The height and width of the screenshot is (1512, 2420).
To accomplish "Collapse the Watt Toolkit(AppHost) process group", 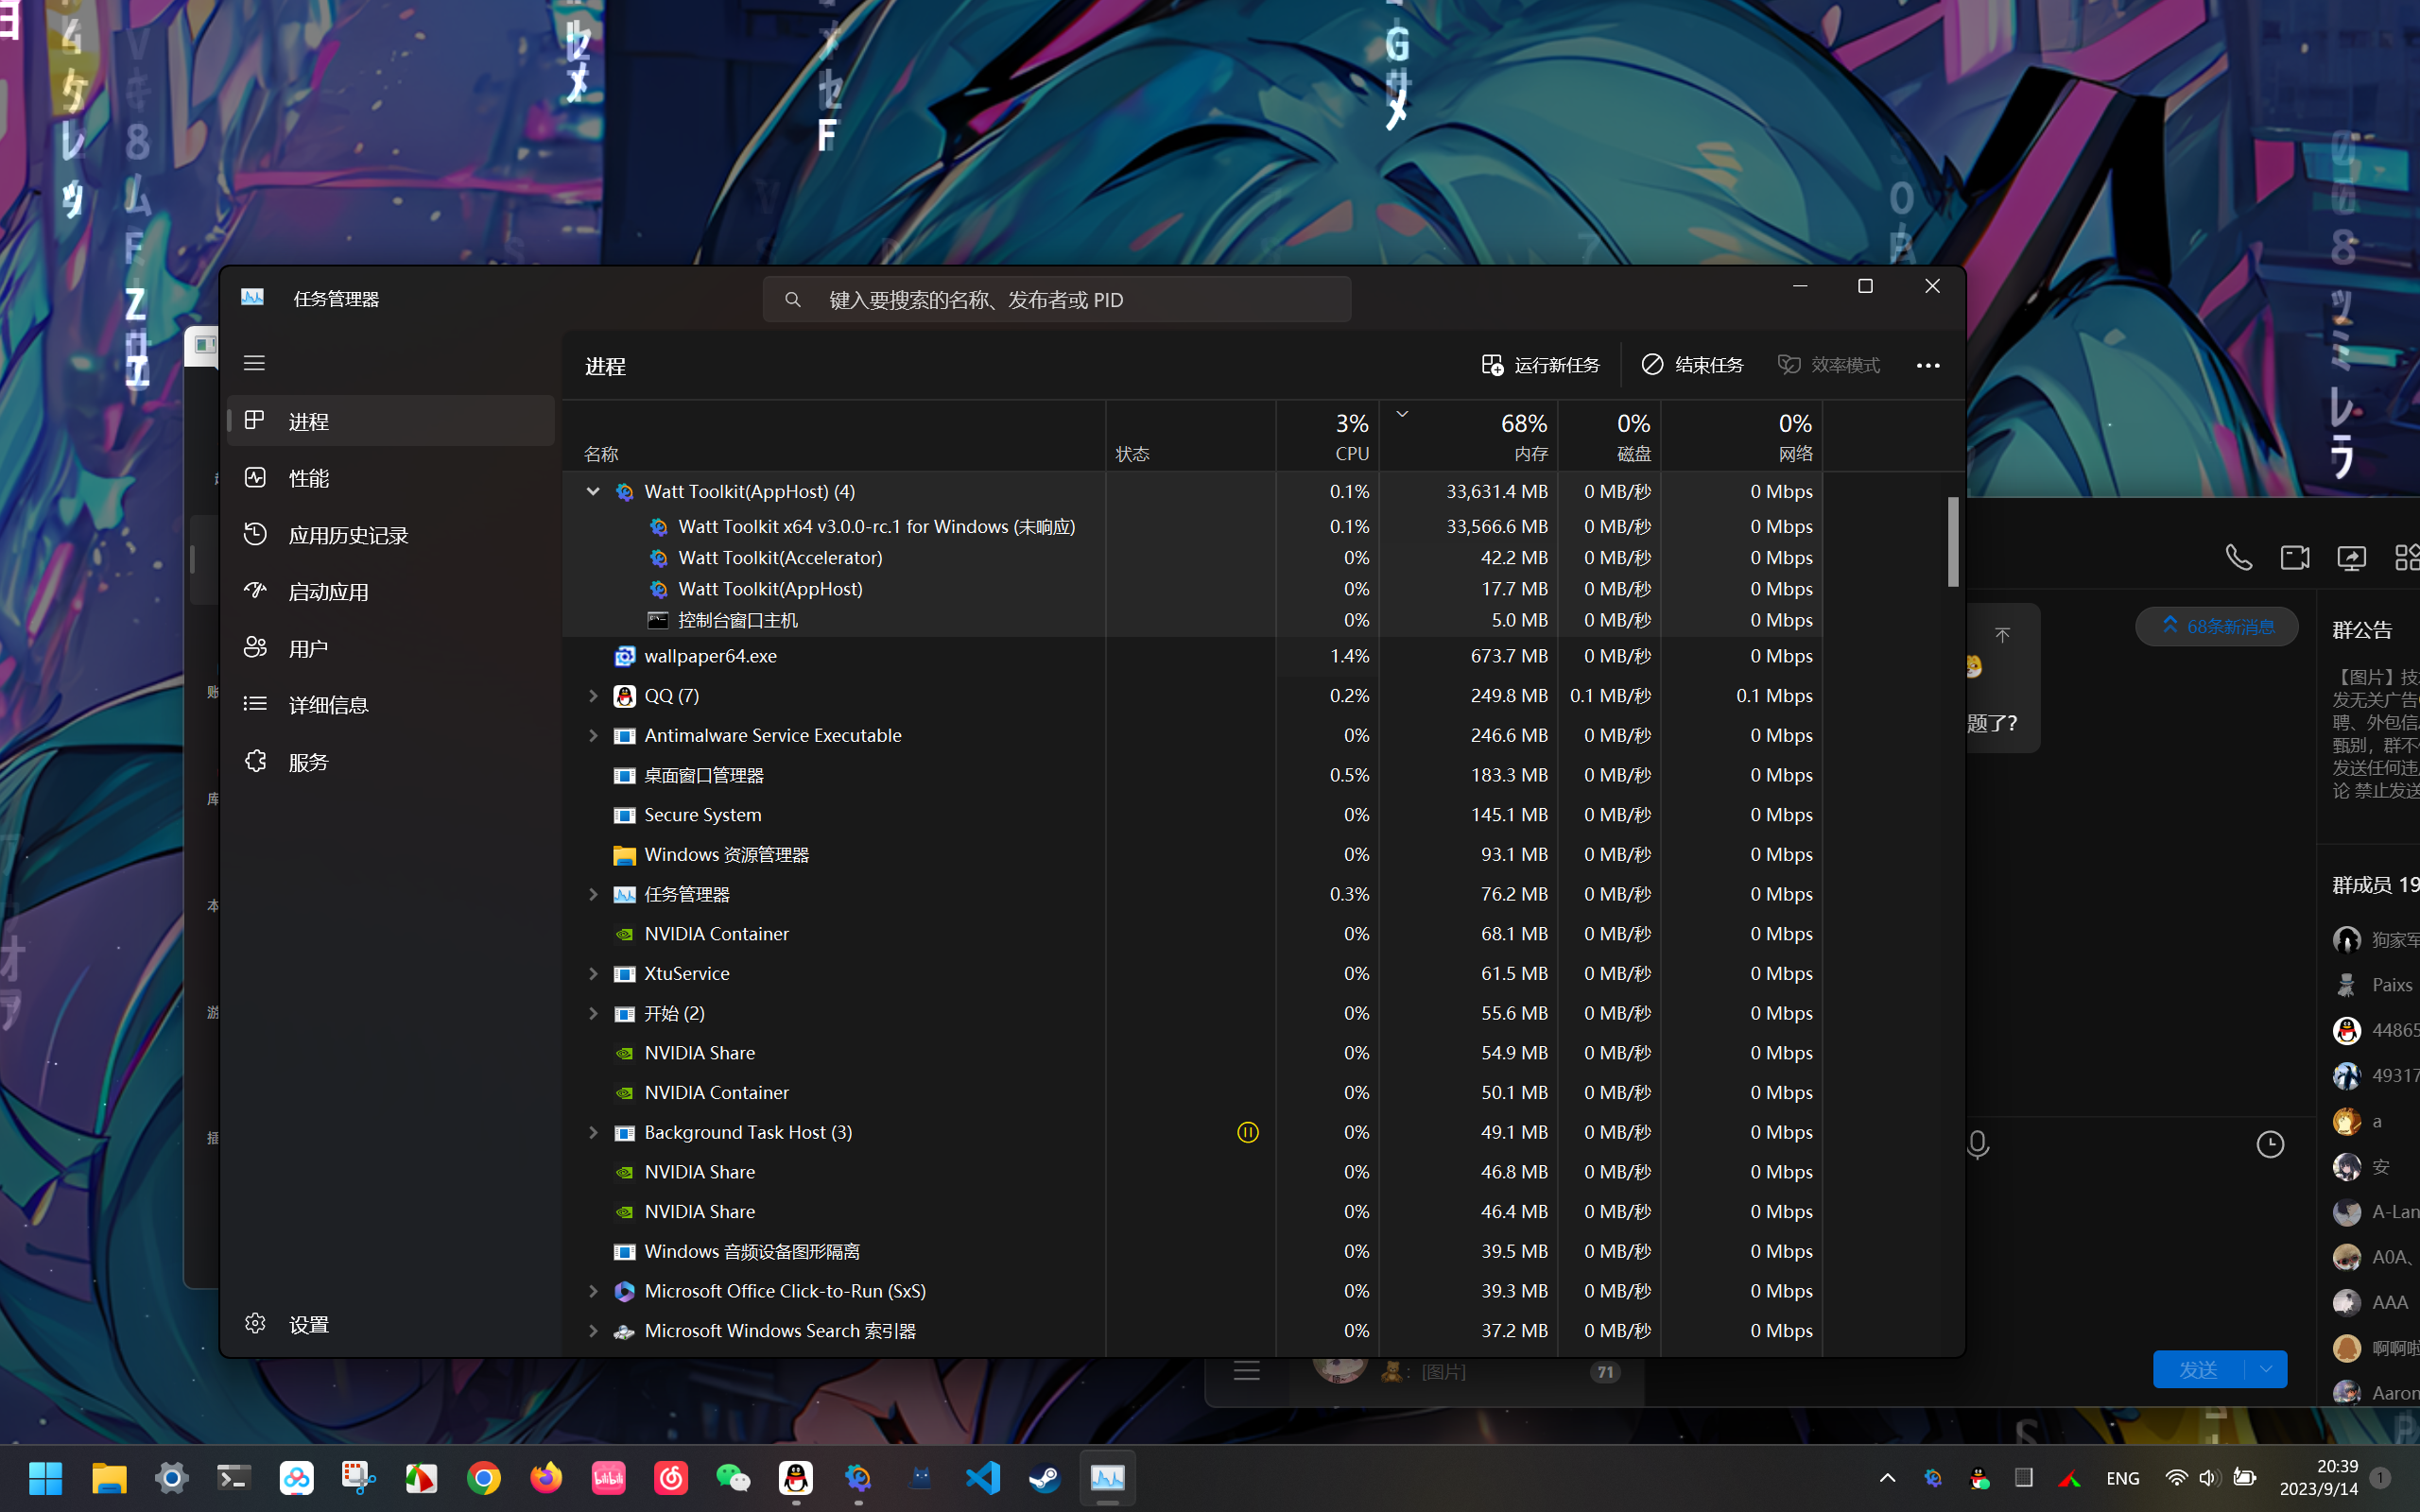I will [x=593, y=491].
